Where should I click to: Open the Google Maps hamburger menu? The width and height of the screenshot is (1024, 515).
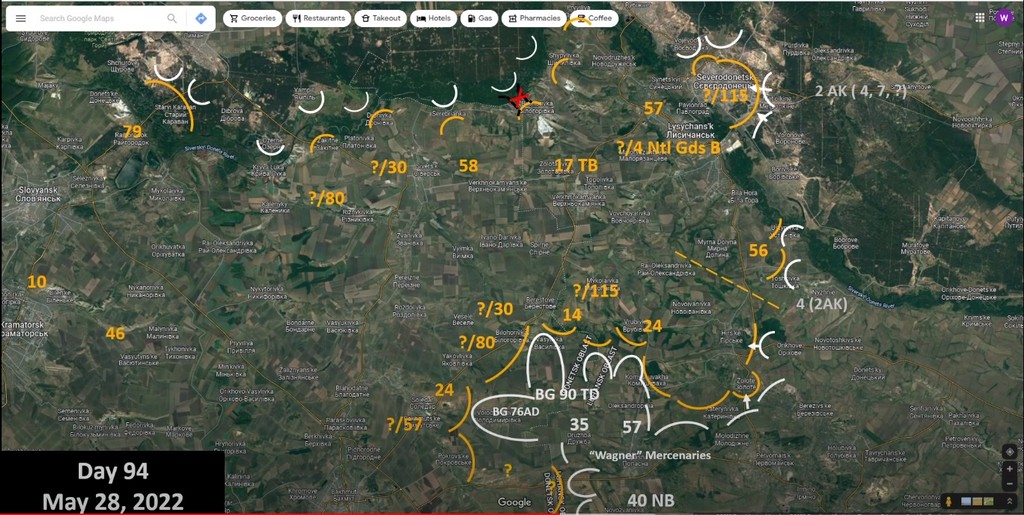tap(21, 18)
